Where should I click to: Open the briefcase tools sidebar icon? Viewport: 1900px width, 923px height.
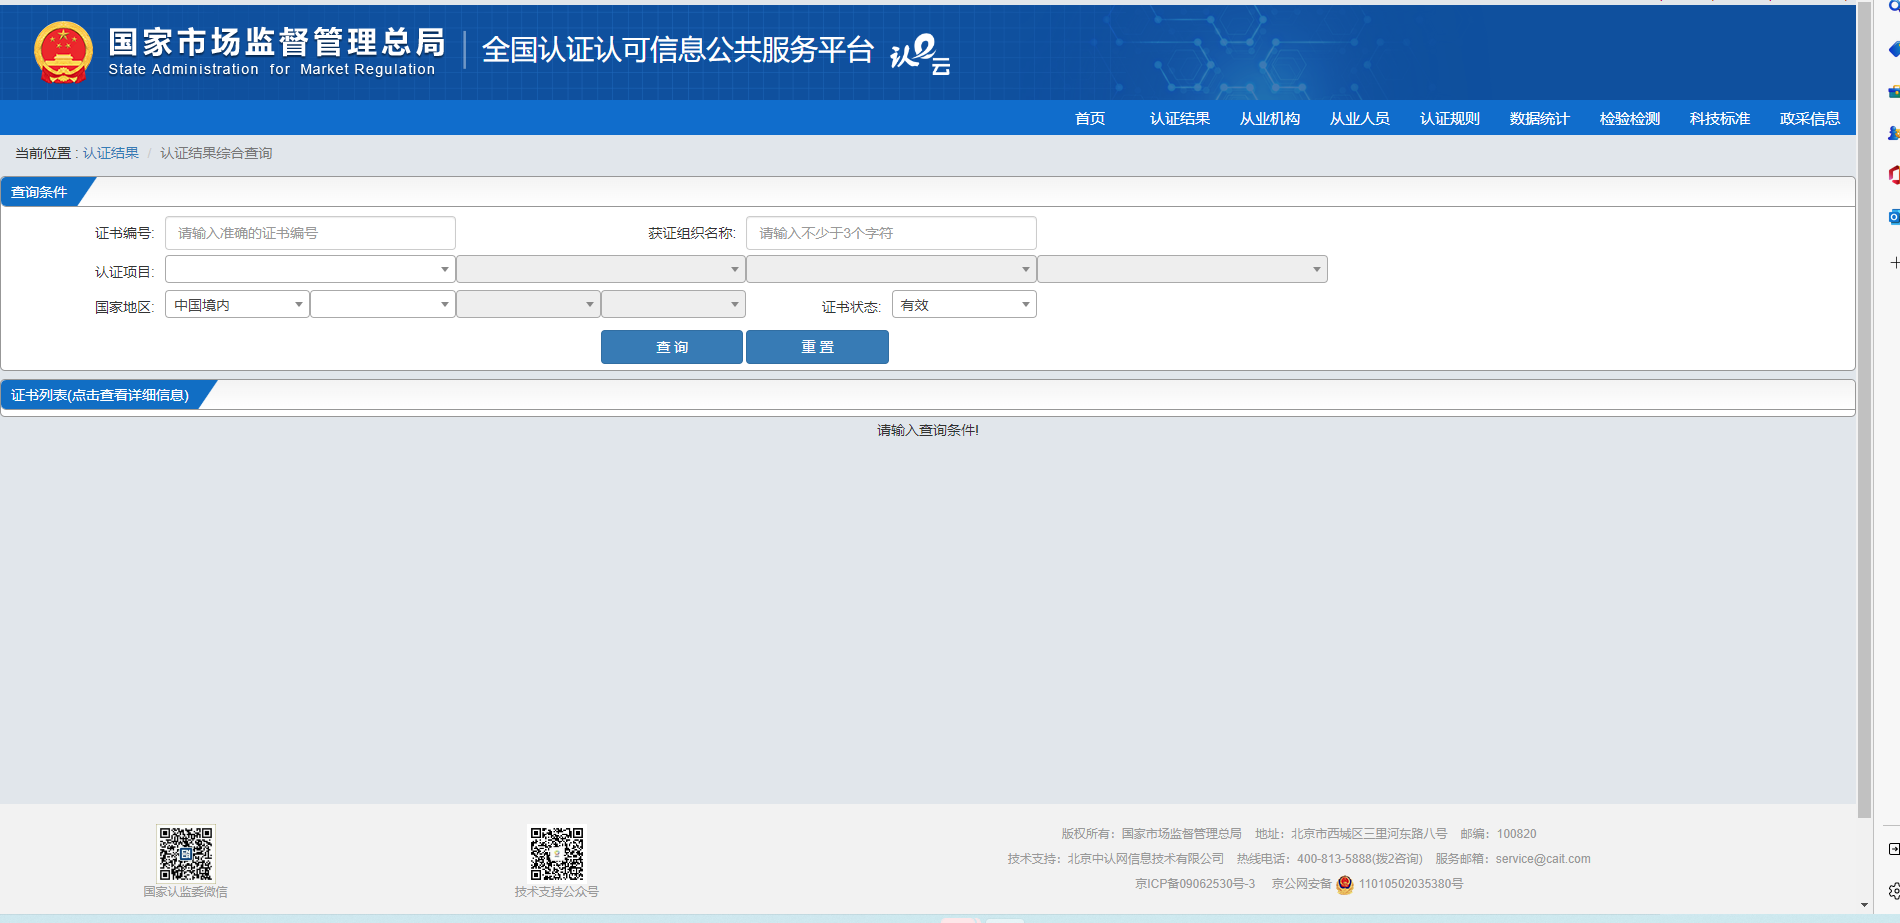[x=1893, y=92]
